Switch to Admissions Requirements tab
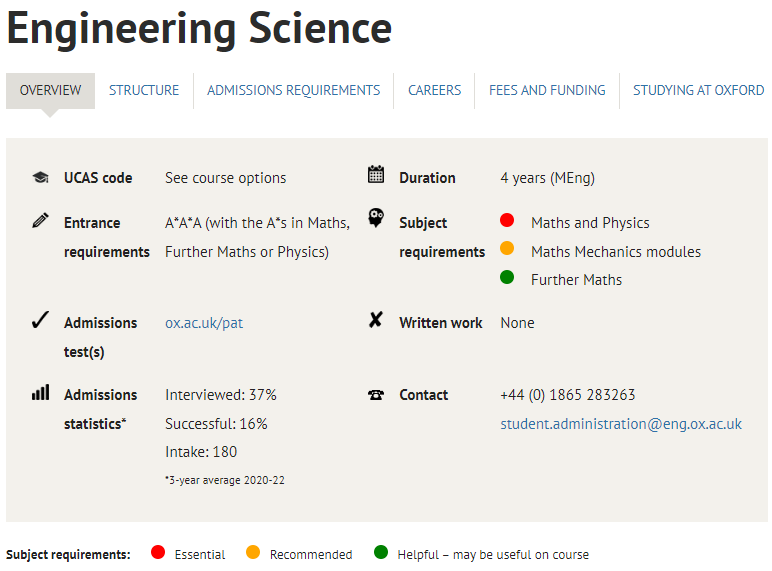Image resolution: width=772 pixels, height=571 pixels. pyautogui.click(x=293, y=91)
